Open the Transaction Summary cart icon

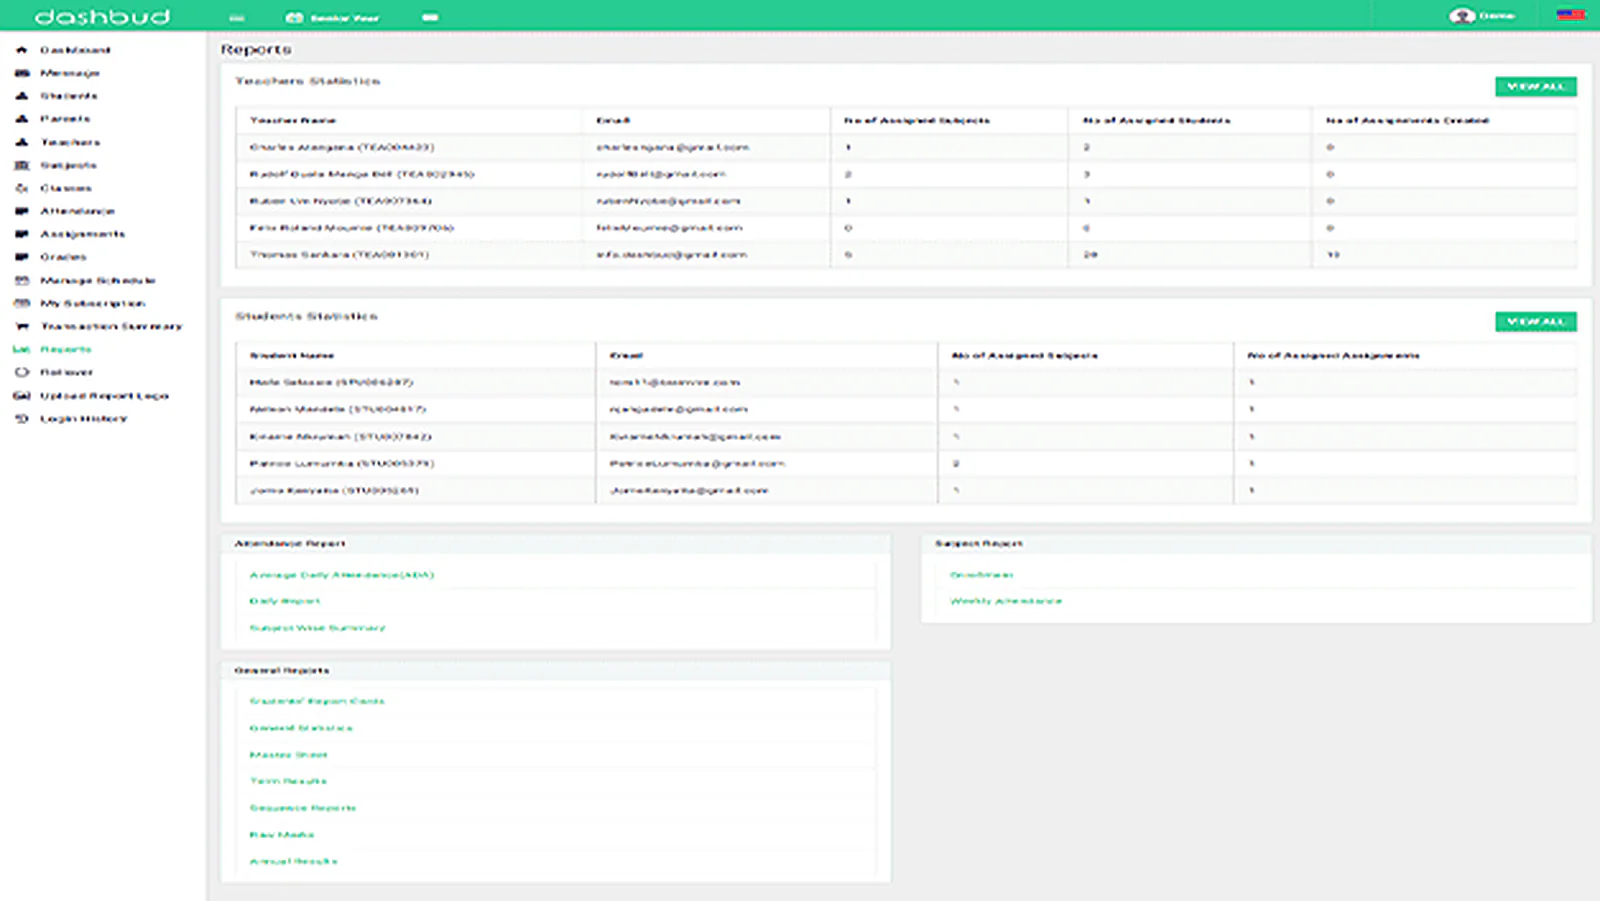tap(22, 326)
